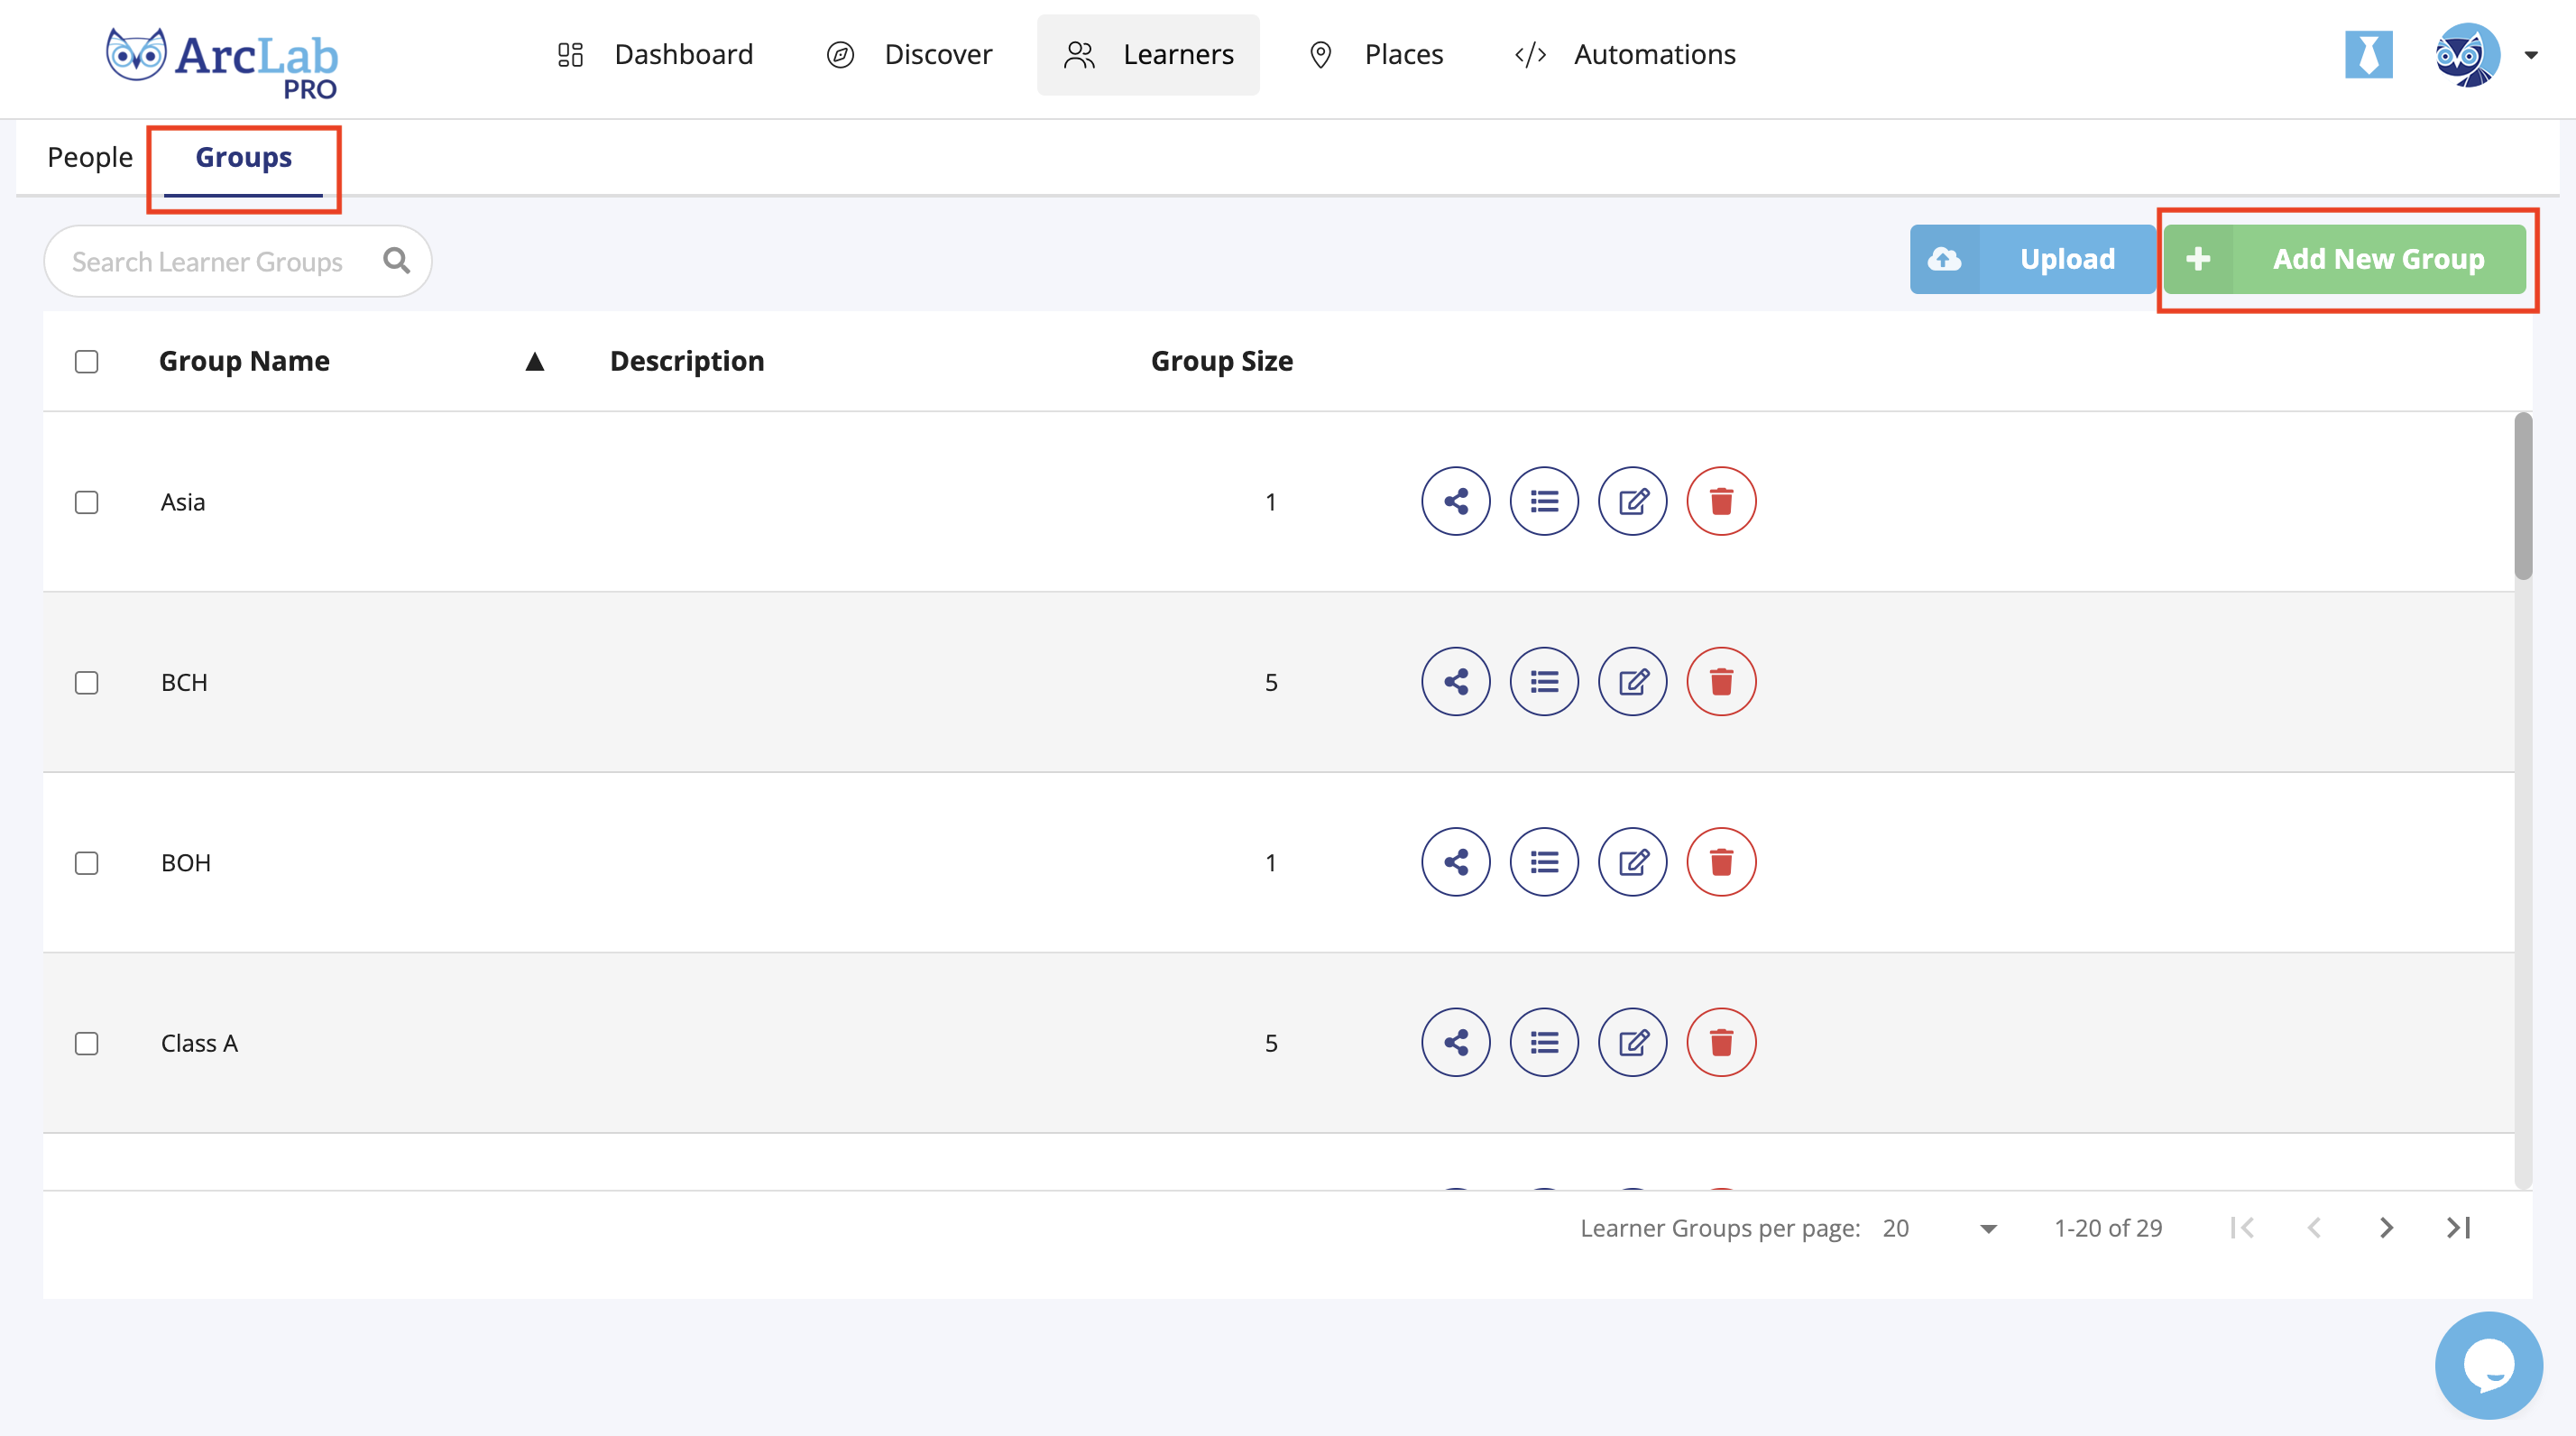
Task: Edit the Class A group
Action: [x=1632, y=1043]
